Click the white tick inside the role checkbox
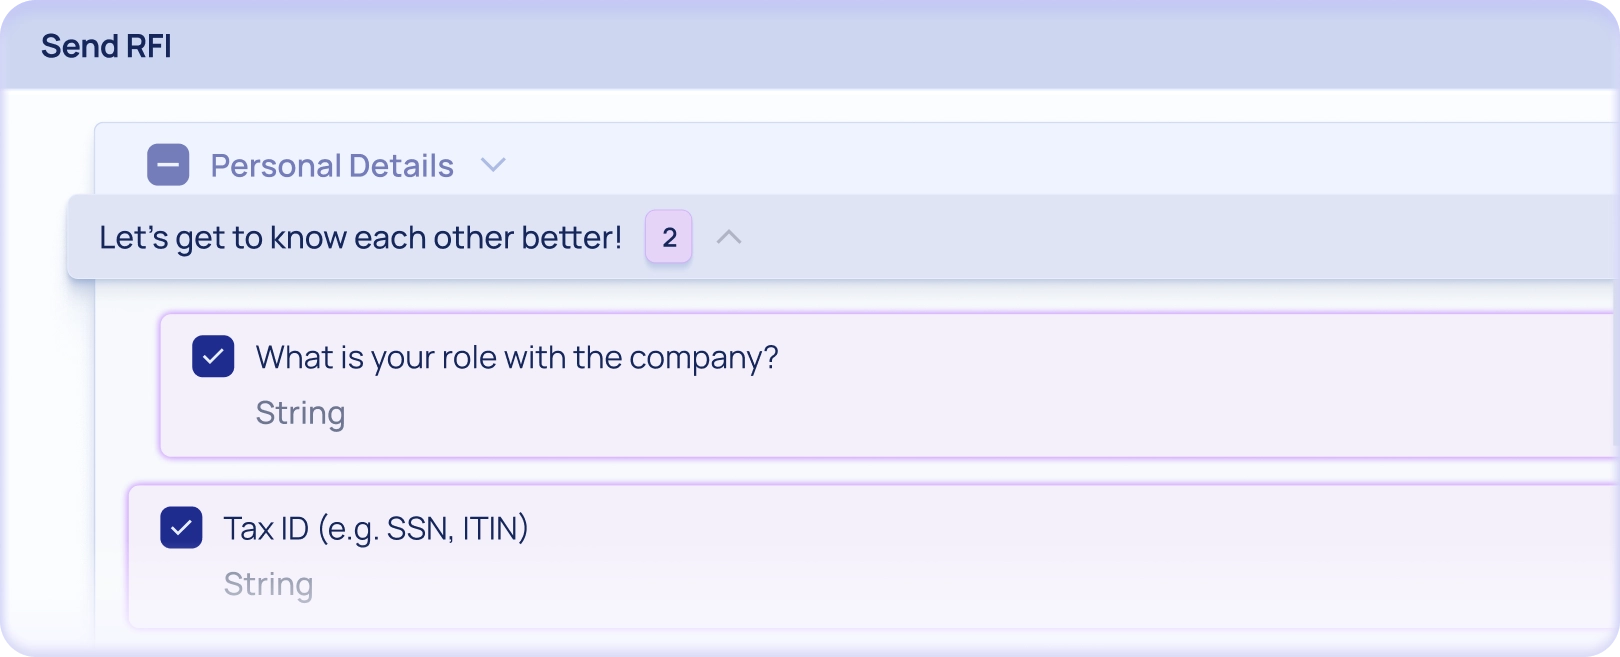Screen dimensions: 1620x657 click(213, 356)
